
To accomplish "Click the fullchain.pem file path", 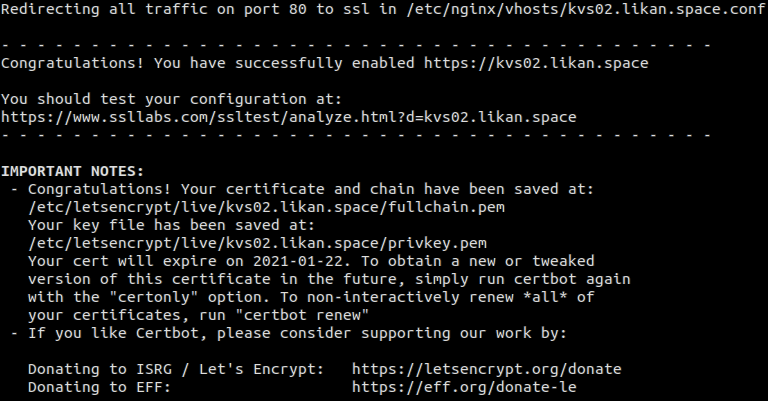I will pos(266,207).
